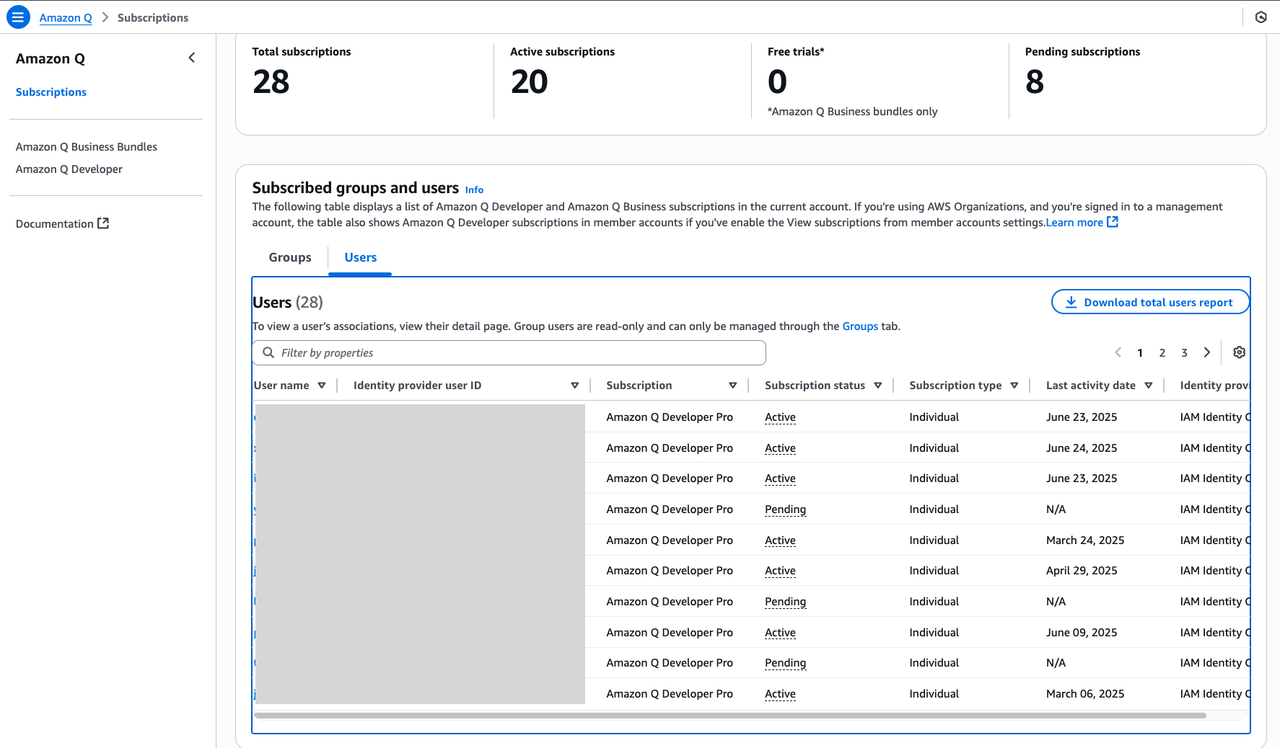1280x748 pixels.
Task: Open the hamburger navigation menu
Action: pos(18,17)
